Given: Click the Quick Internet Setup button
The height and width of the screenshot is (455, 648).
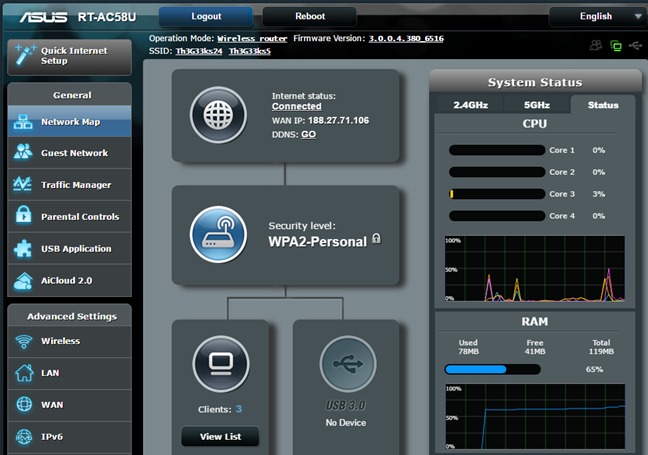Looking at the screenshot, I should 69,56.
